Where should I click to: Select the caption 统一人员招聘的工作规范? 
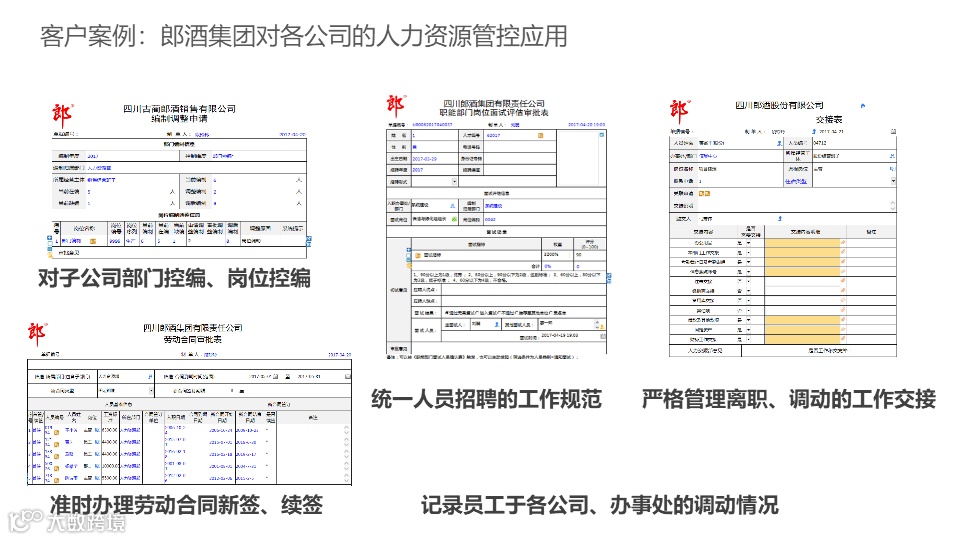point(487,399)
